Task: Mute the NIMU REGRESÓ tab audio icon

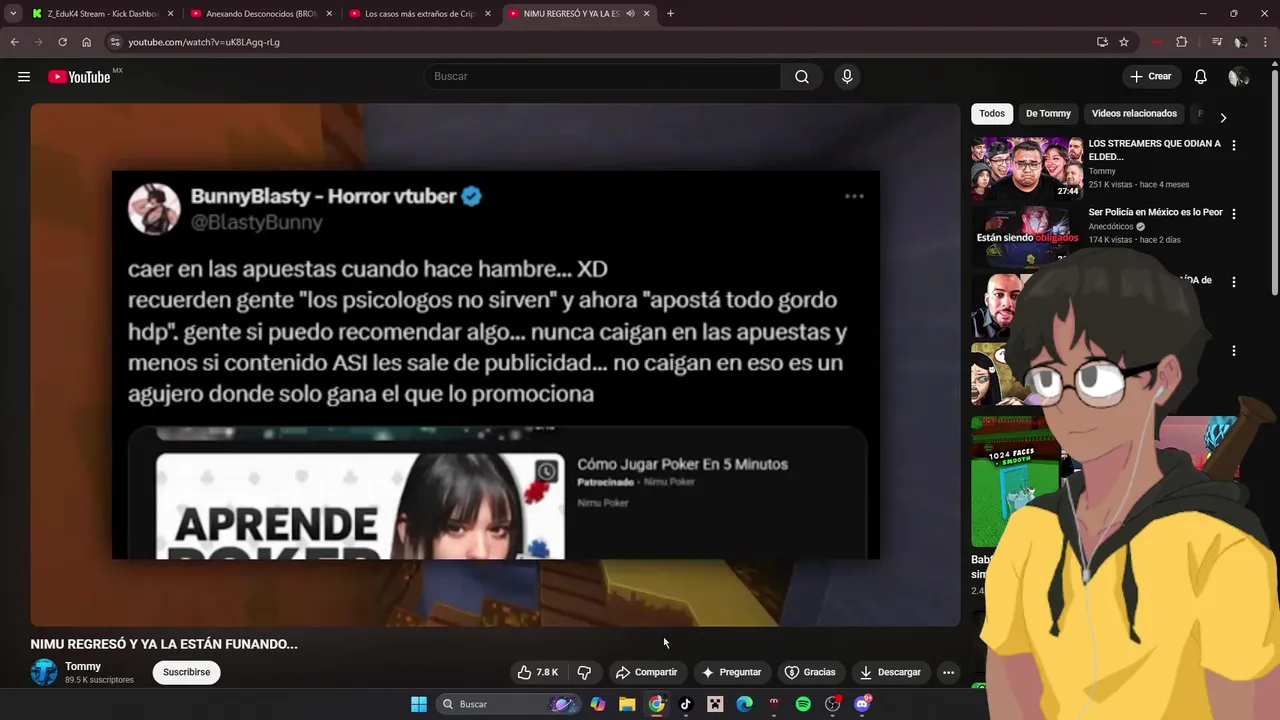Action: pyautogui.click(x=631, y=14)
